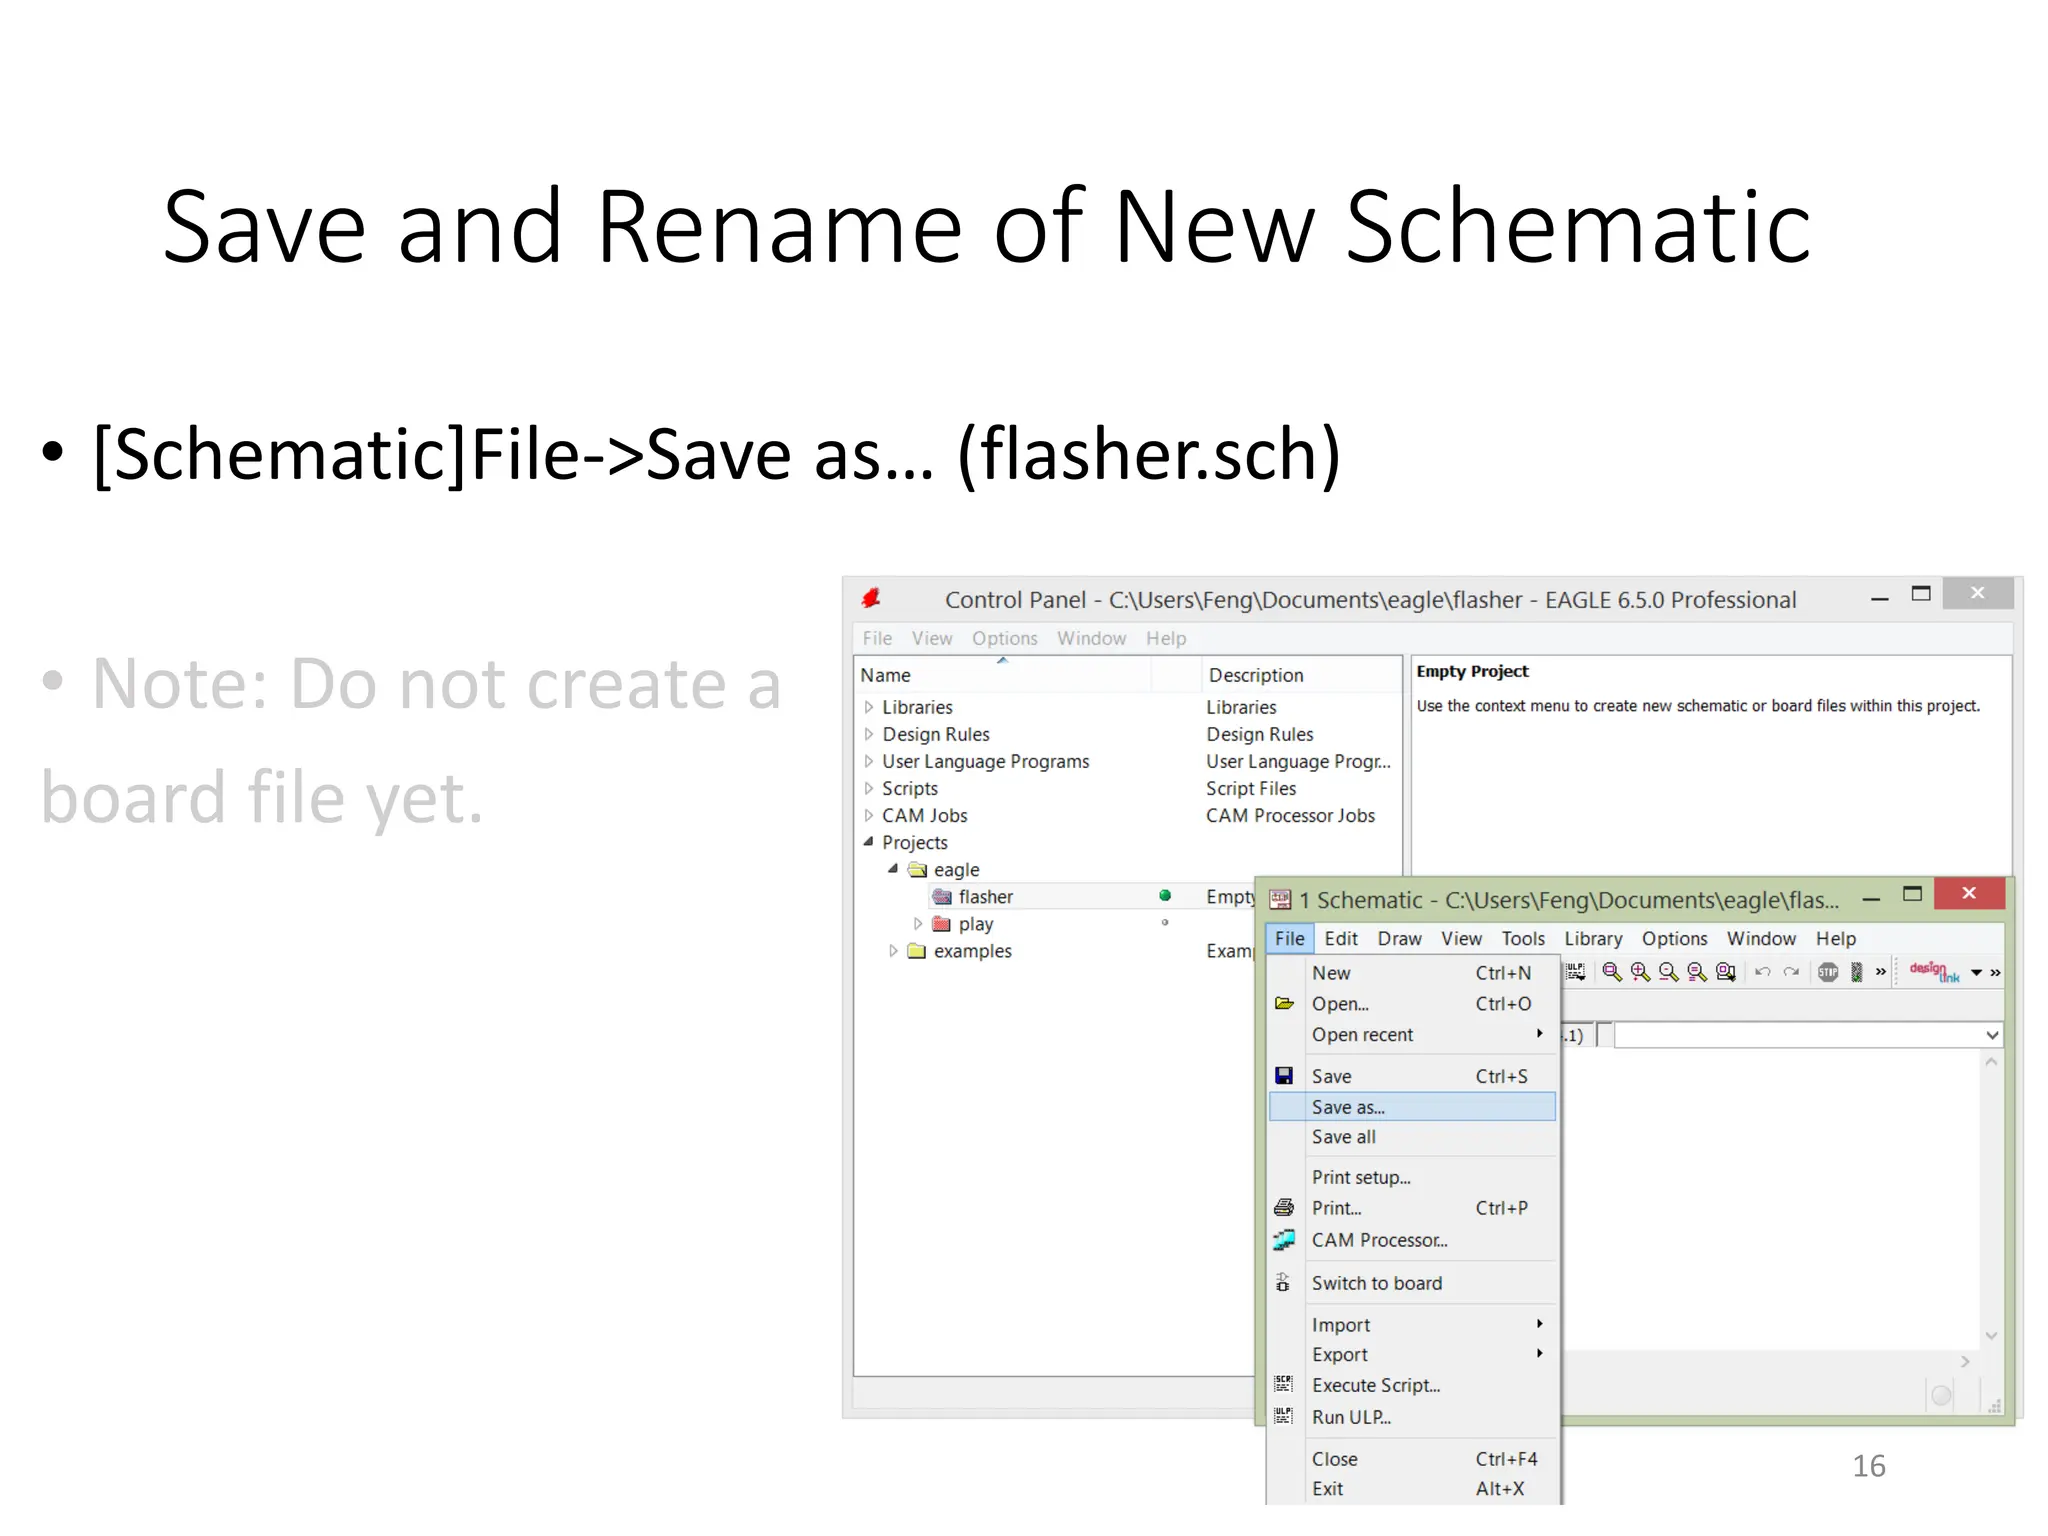Open the command line history dropdown
Viewport: 2048px width, 1536px height.
tap(1992, 1035)
